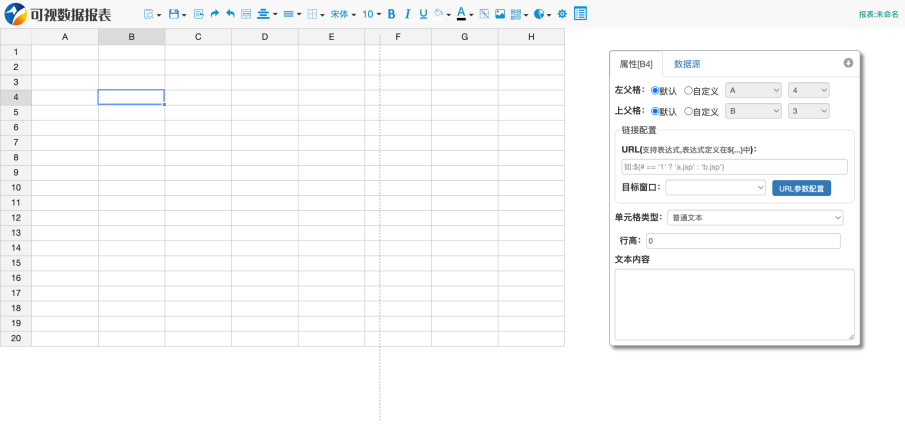
Task: Switch to the 数据源 tab
Action: 687,64
